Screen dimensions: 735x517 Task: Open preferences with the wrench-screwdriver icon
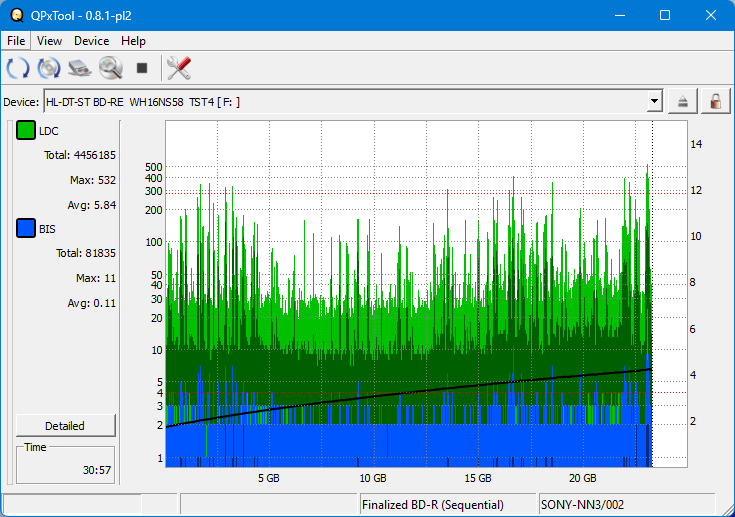(x=179, y=68)
